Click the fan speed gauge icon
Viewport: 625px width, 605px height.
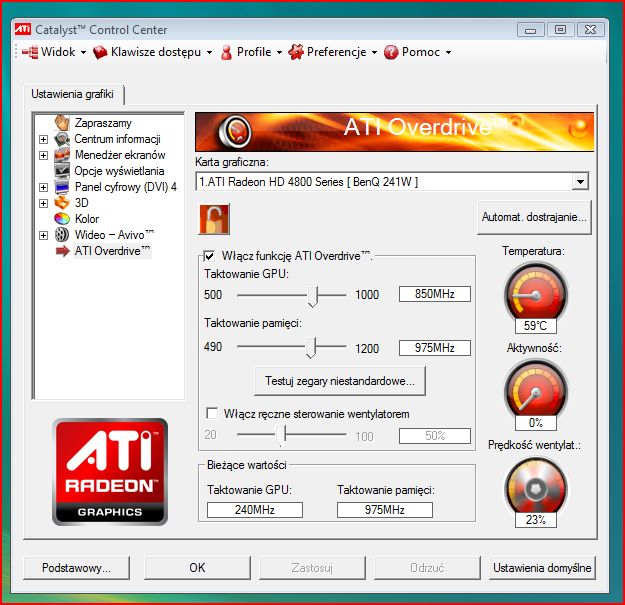coord(536,487)
